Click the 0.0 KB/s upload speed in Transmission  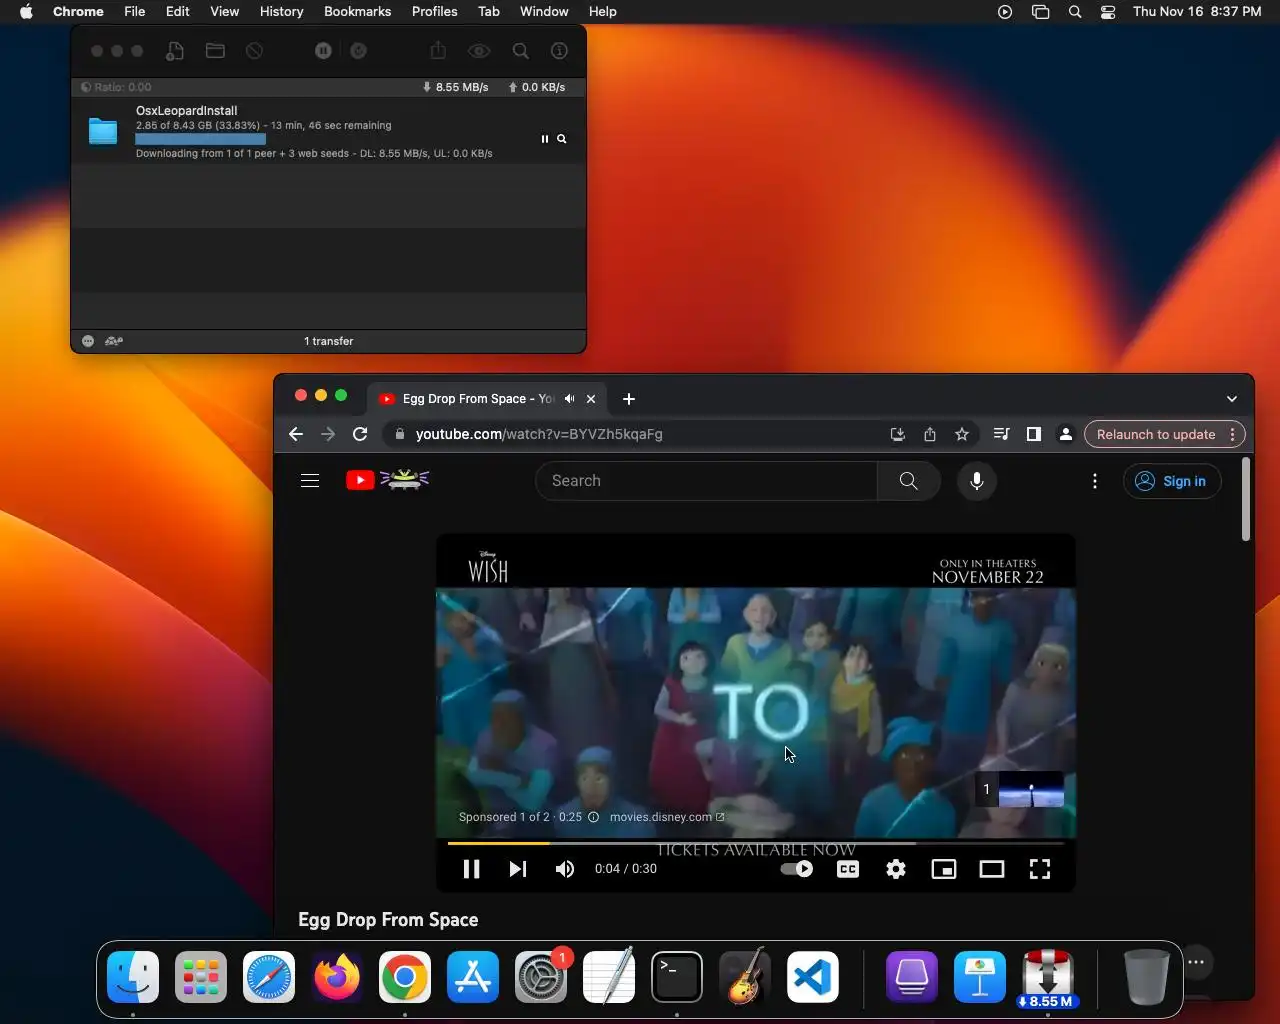click(x=537, y=87)
